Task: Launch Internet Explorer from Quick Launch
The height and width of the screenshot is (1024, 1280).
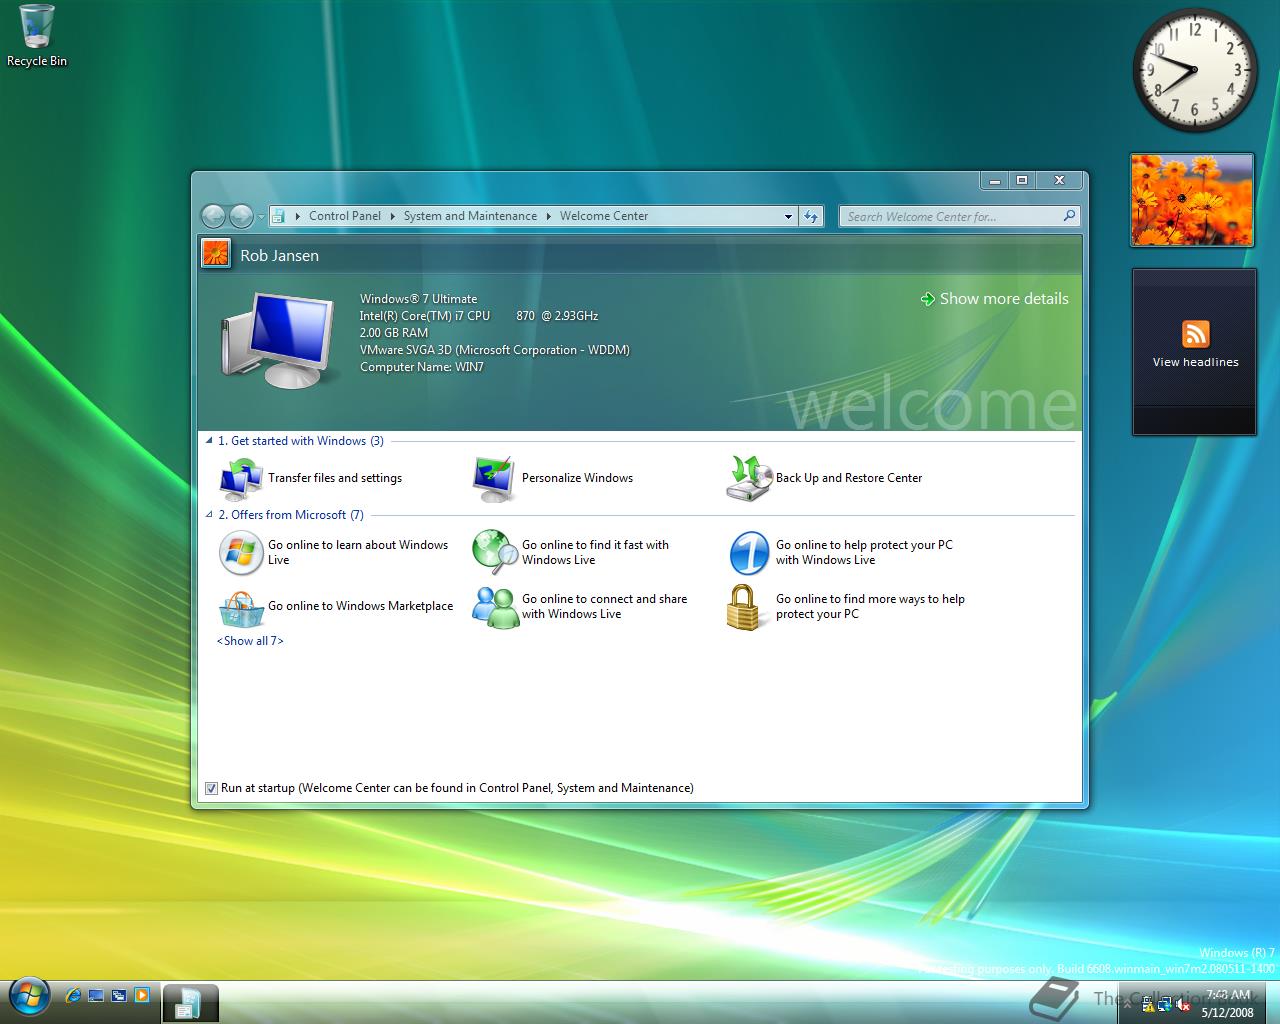Action: coord(73,995)
